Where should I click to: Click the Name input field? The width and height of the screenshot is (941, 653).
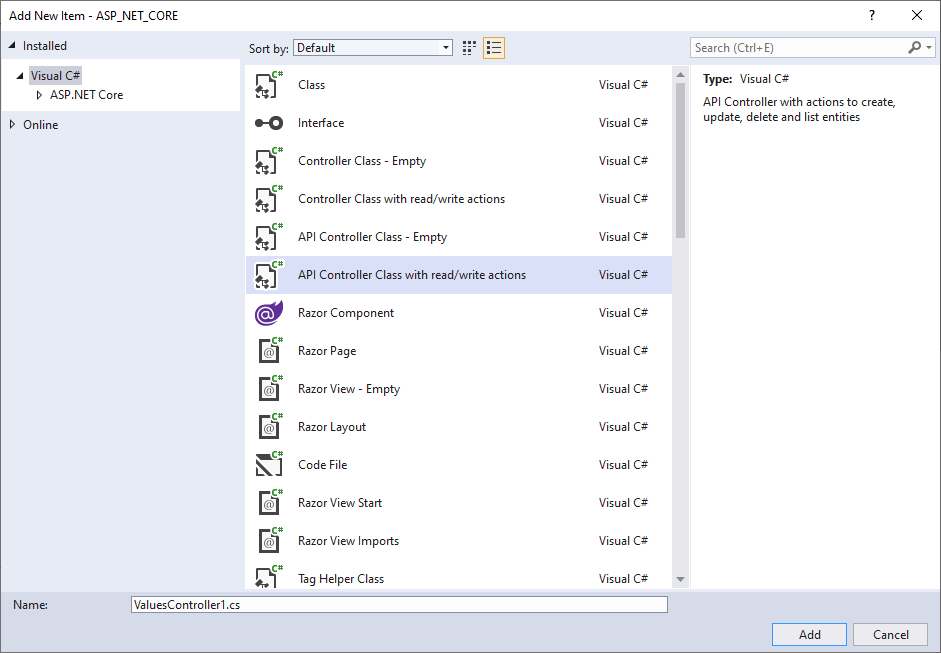coord(399,604)
